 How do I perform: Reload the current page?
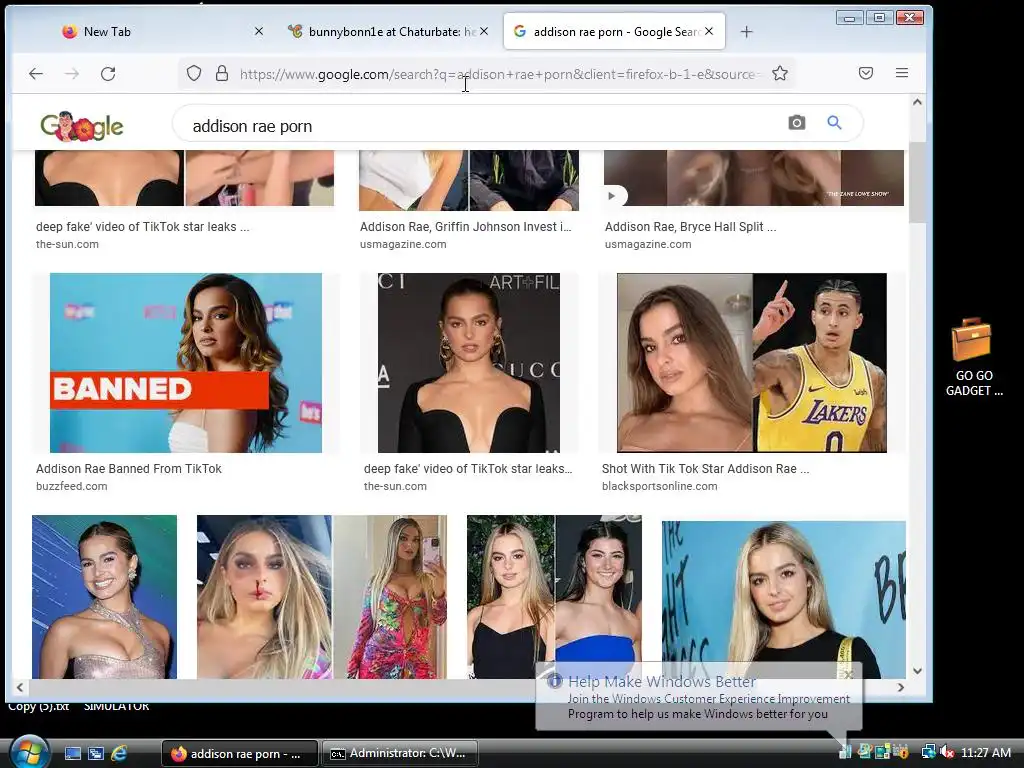click(108, 74)
